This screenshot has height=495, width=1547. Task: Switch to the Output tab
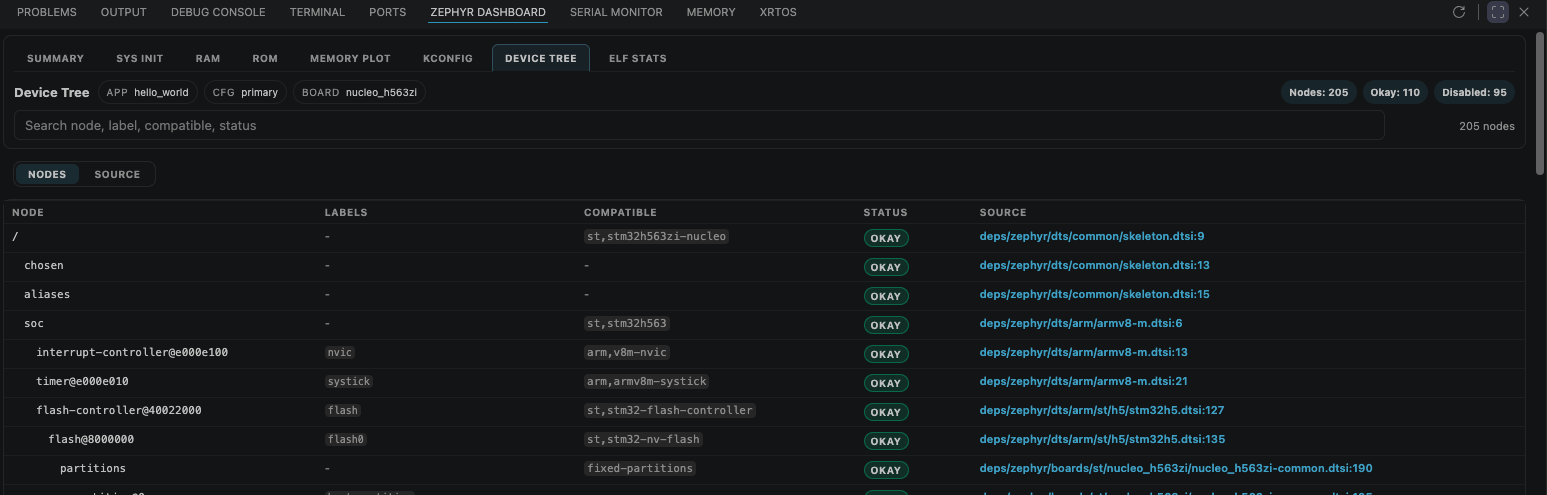pyautogui.click(x=124, y=12)
